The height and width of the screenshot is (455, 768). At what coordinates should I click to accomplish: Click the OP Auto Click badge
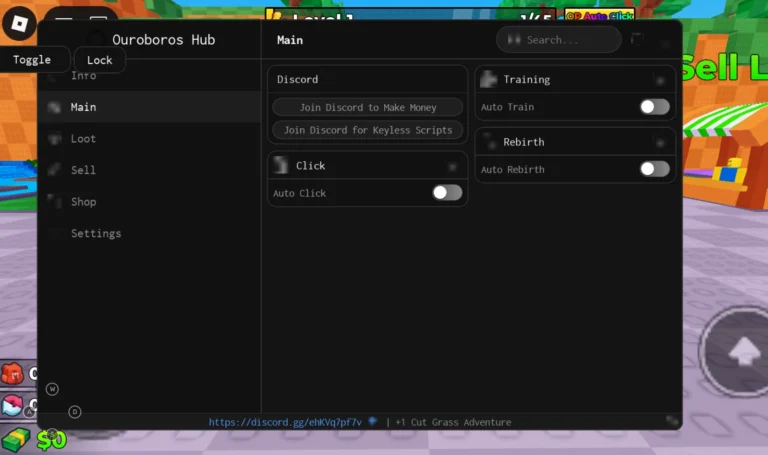coord(600,15)
